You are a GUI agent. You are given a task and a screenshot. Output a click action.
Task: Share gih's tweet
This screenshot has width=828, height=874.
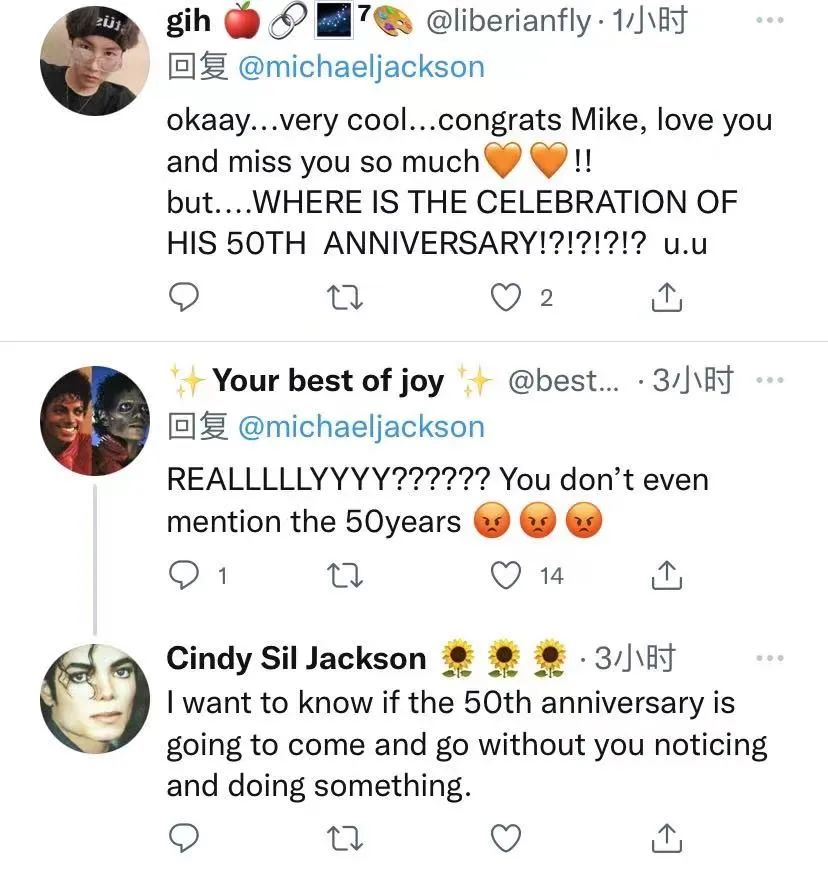tap(667, 297)
